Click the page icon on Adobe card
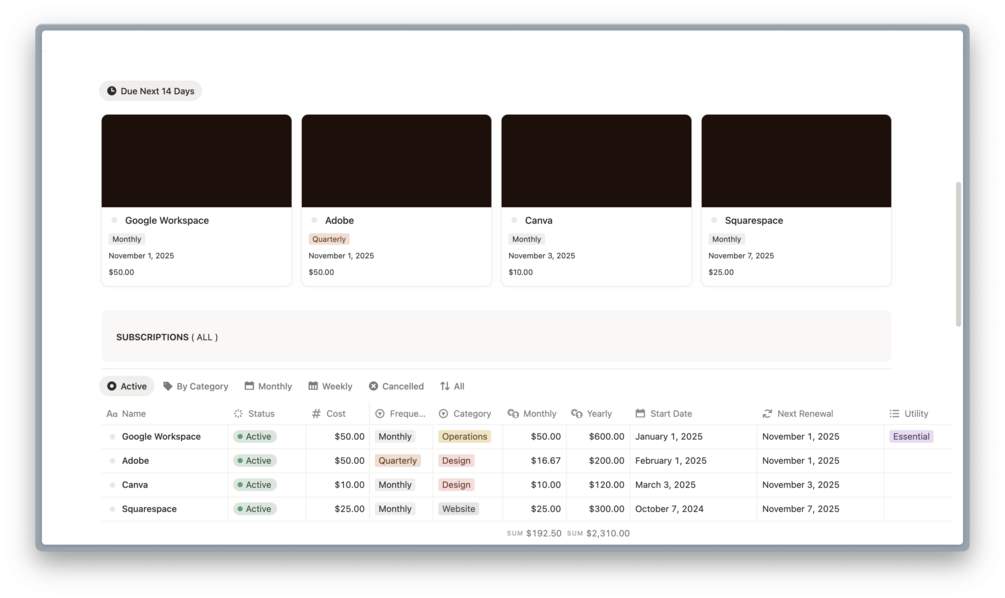This screenshot has width=1005, height=598. tap(314, 220)
